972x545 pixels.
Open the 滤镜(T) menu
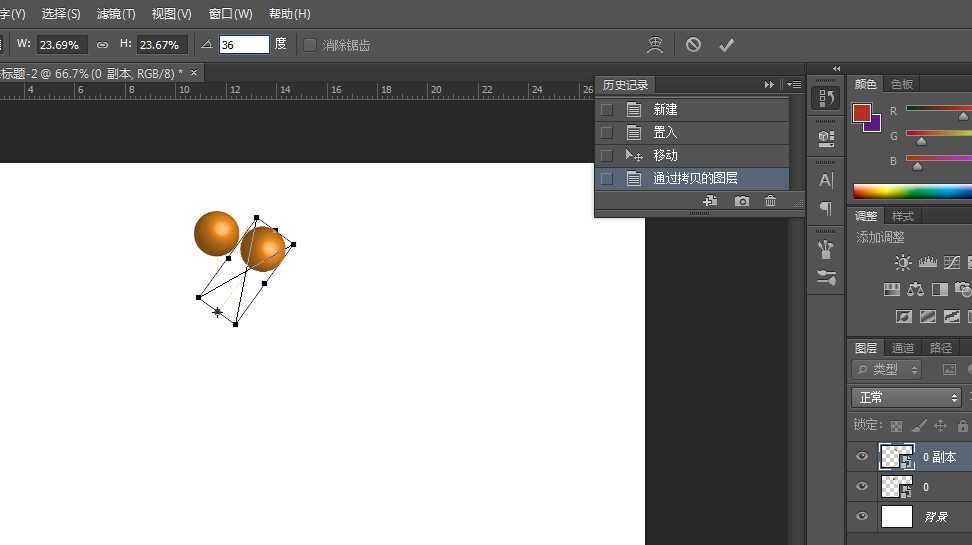116,14
